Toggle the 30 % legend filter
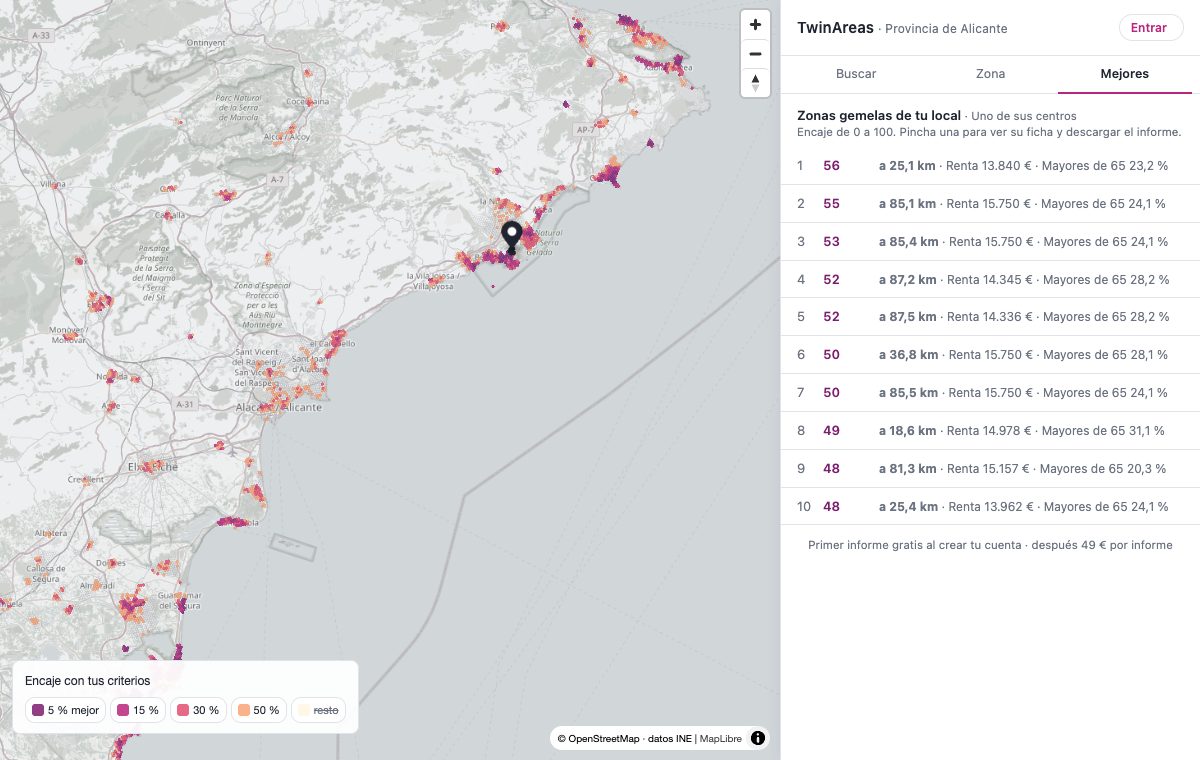Image resolution: width=1200 pixels, height=760 pixels. click(x=198, y=711)
